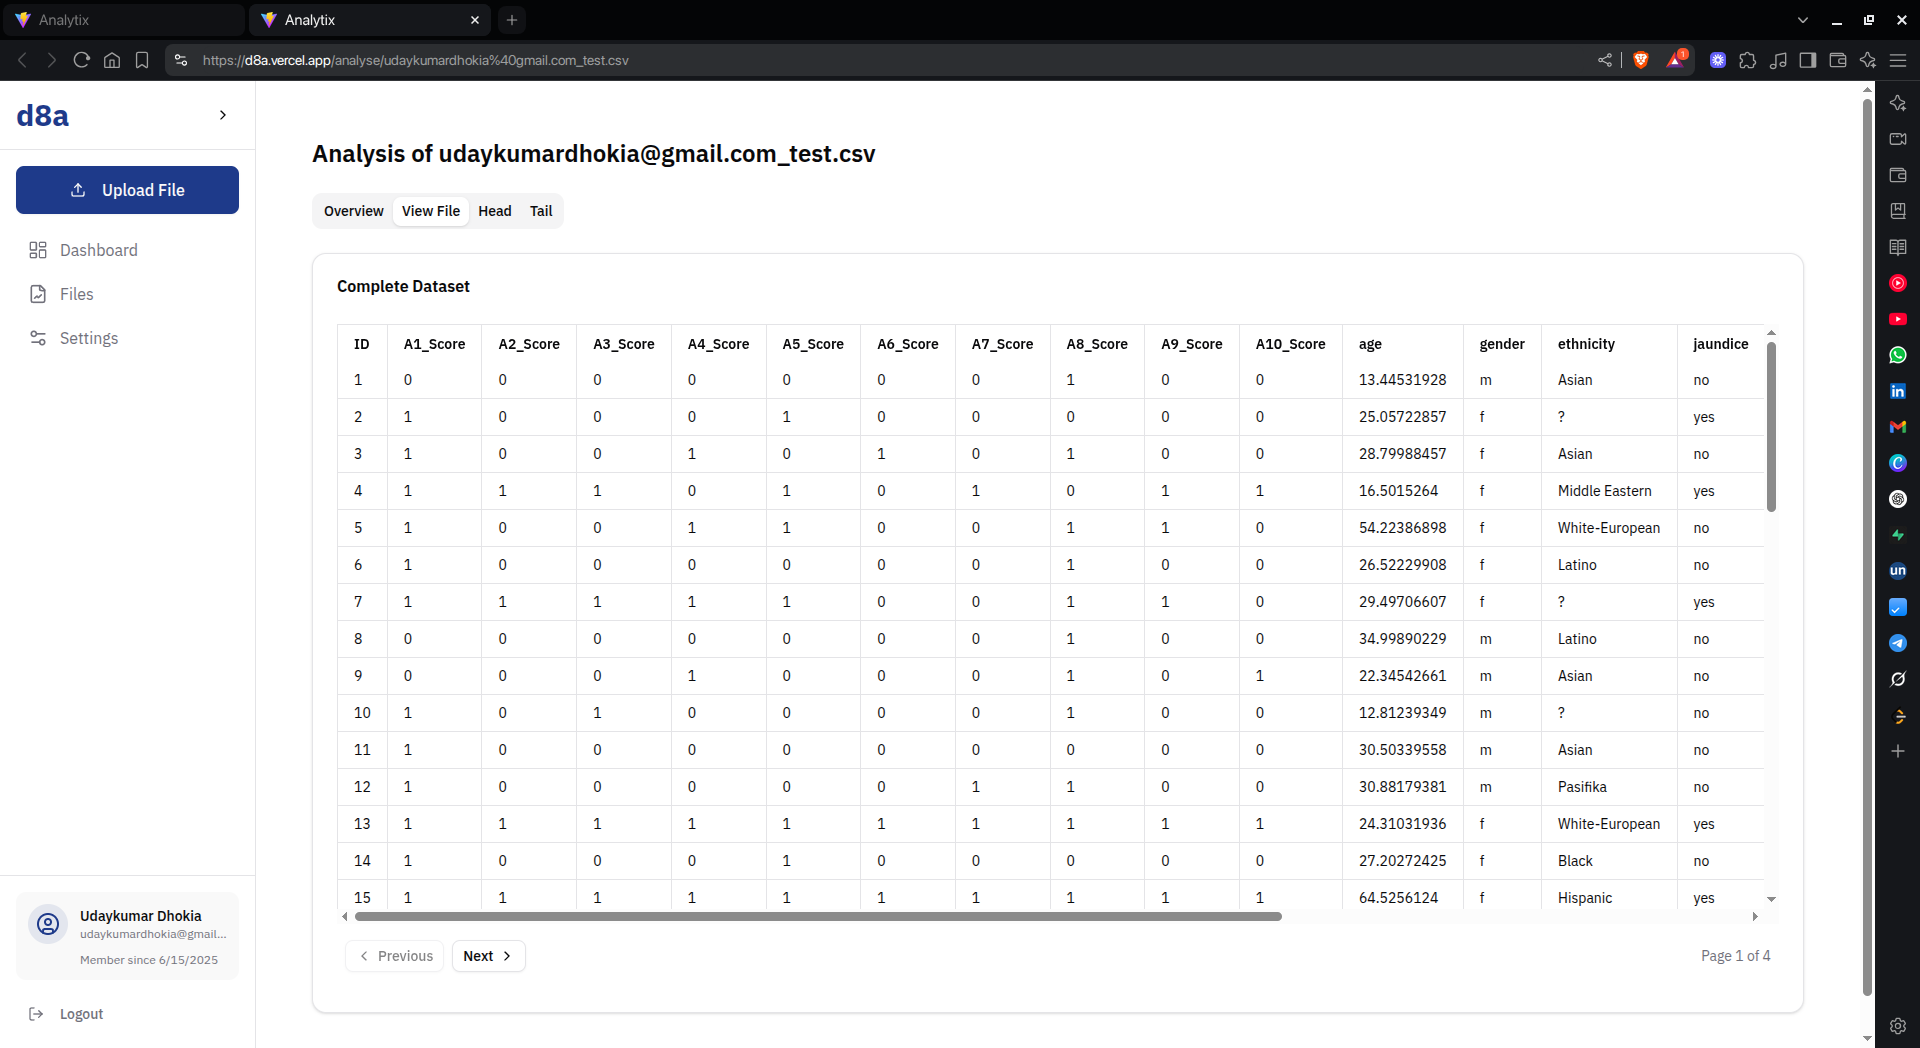The image size is (1920, 1048).
Task: Reload the current page
Action: click(82, 60)
